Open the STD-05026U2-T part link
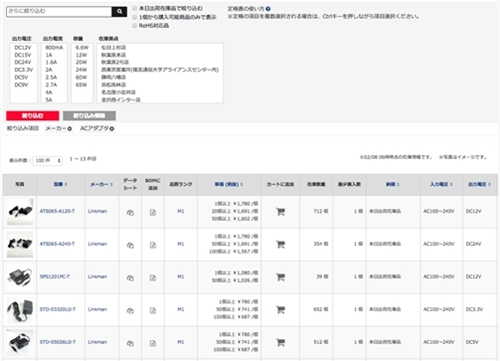The image size is (500, 361). click(x=58, y=342)
